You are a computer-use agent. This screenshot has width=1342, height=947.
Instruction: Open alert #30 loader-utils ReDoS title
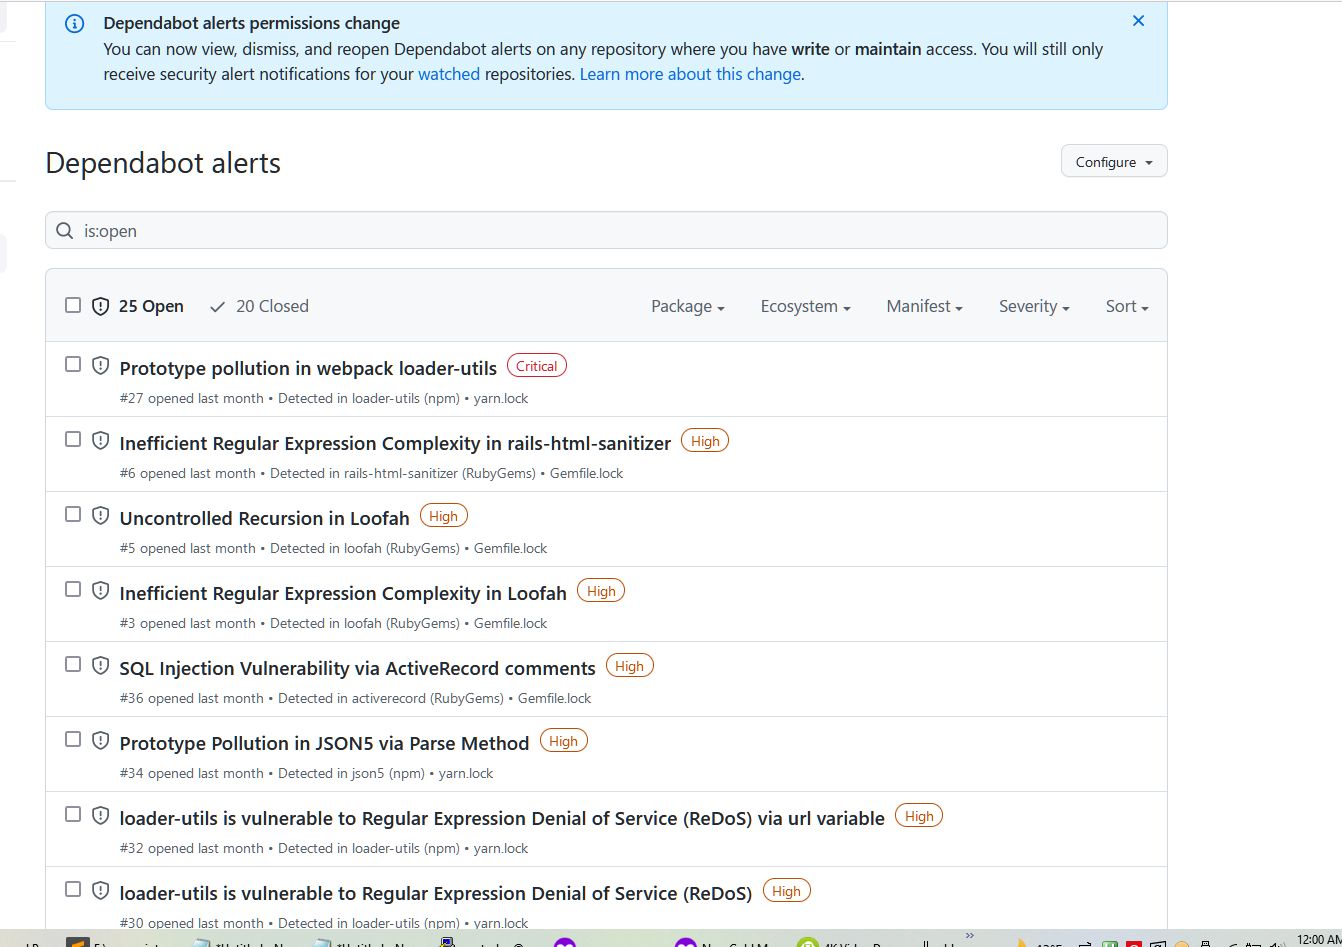tap(436, 893)
